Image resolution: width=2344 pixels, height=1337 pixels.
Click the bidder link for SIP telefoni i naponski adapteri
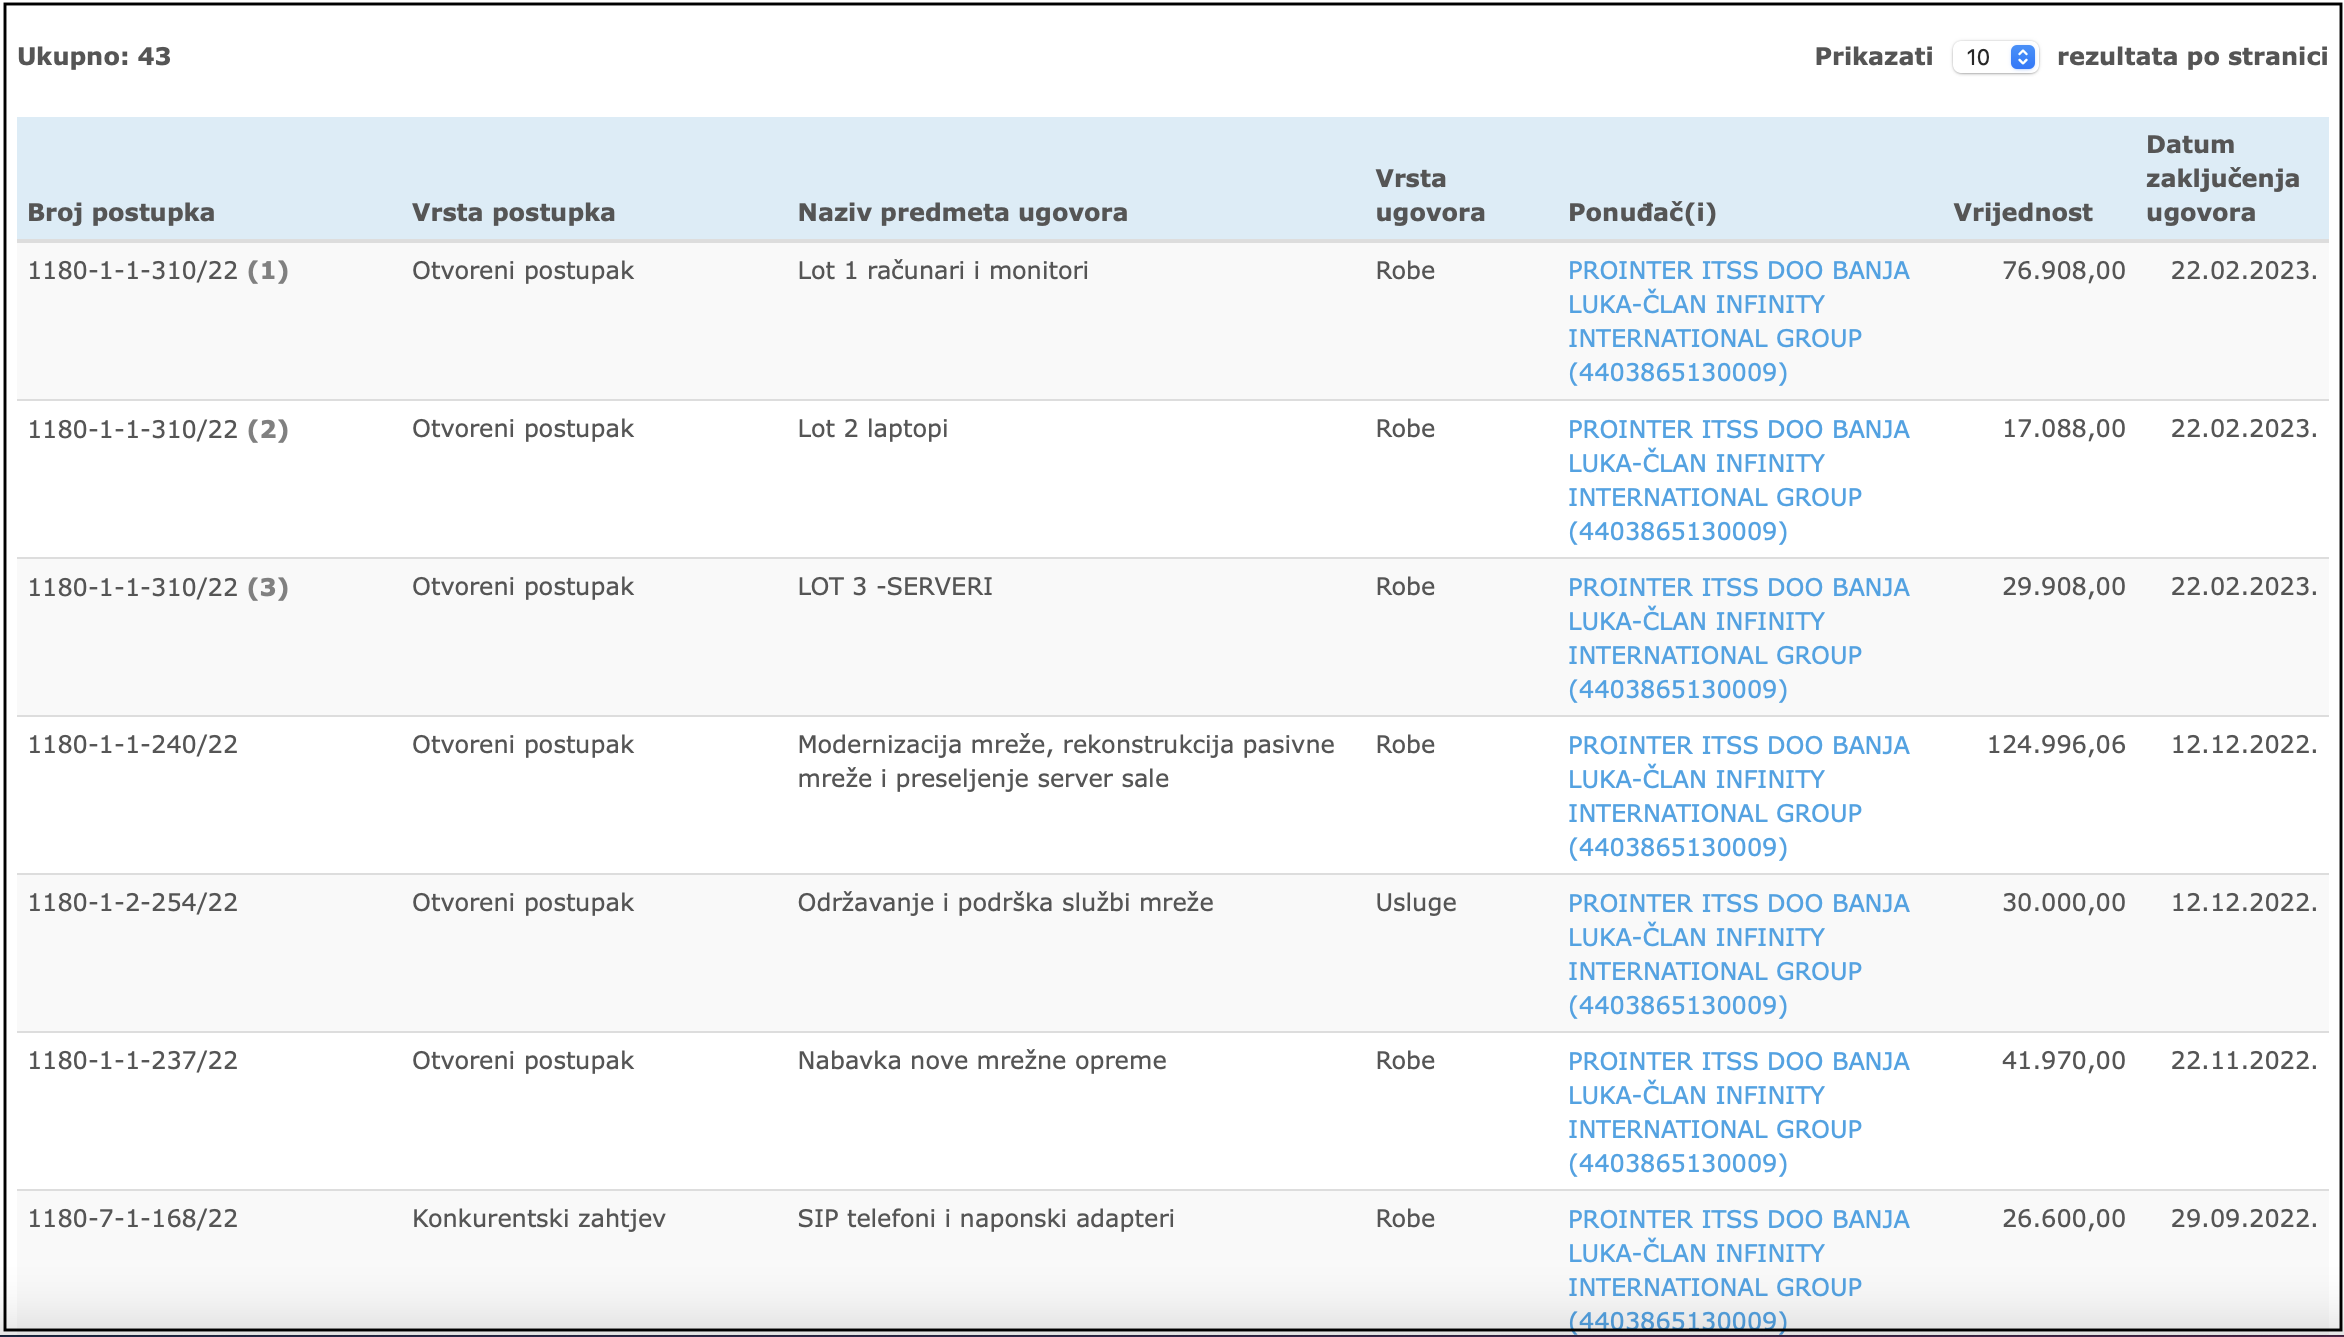click(1738, 1270)
